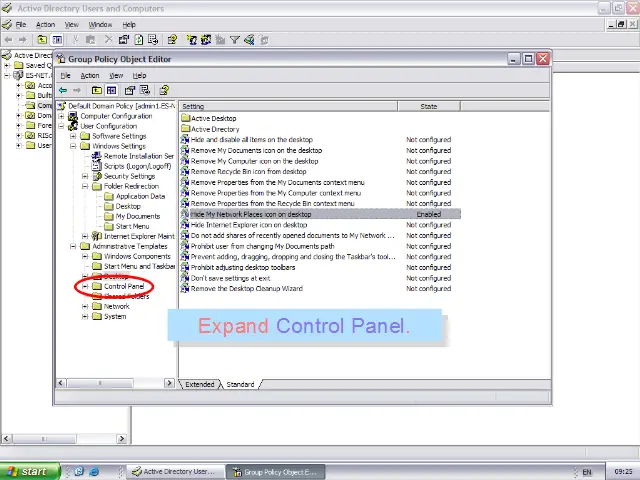Click the Help icon in Active Directory toolbar
The height and width of the screenshot is (480, 640).
pos(172,40)
